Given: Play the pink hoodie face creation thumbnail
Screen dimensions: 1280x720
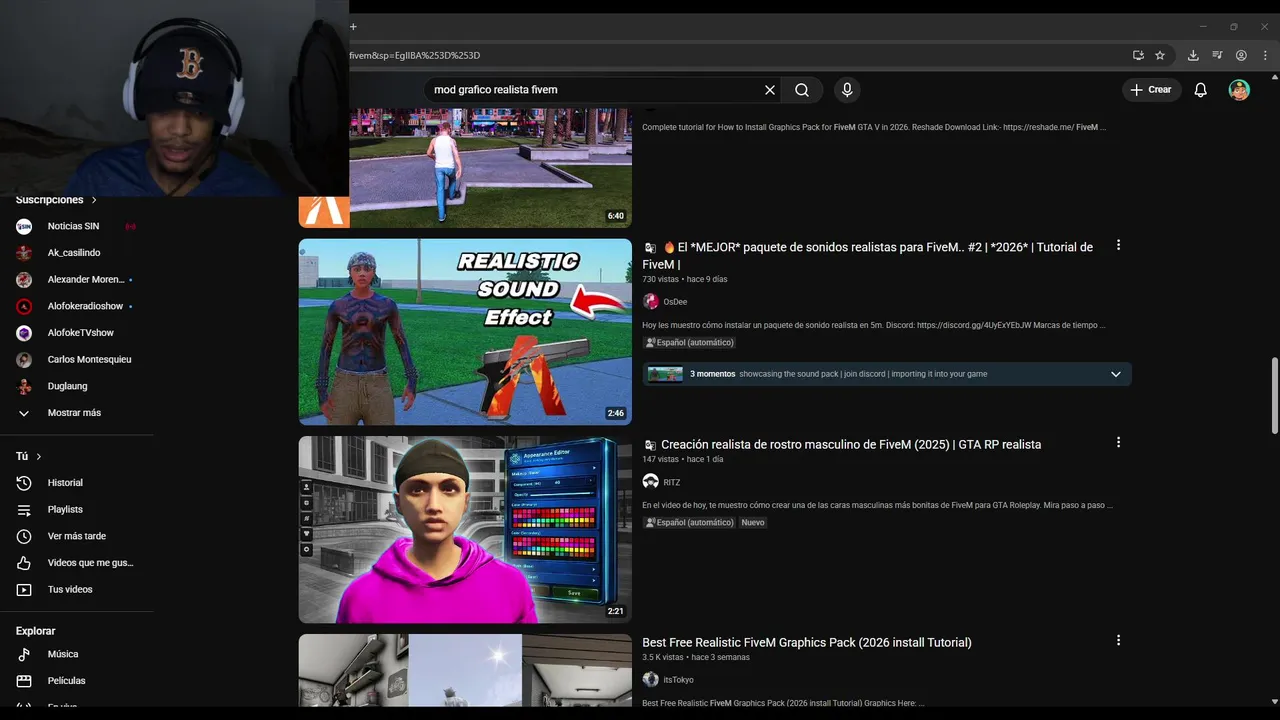Looking at the screenshot, I should pyautogui.click(x=465, y=530).
